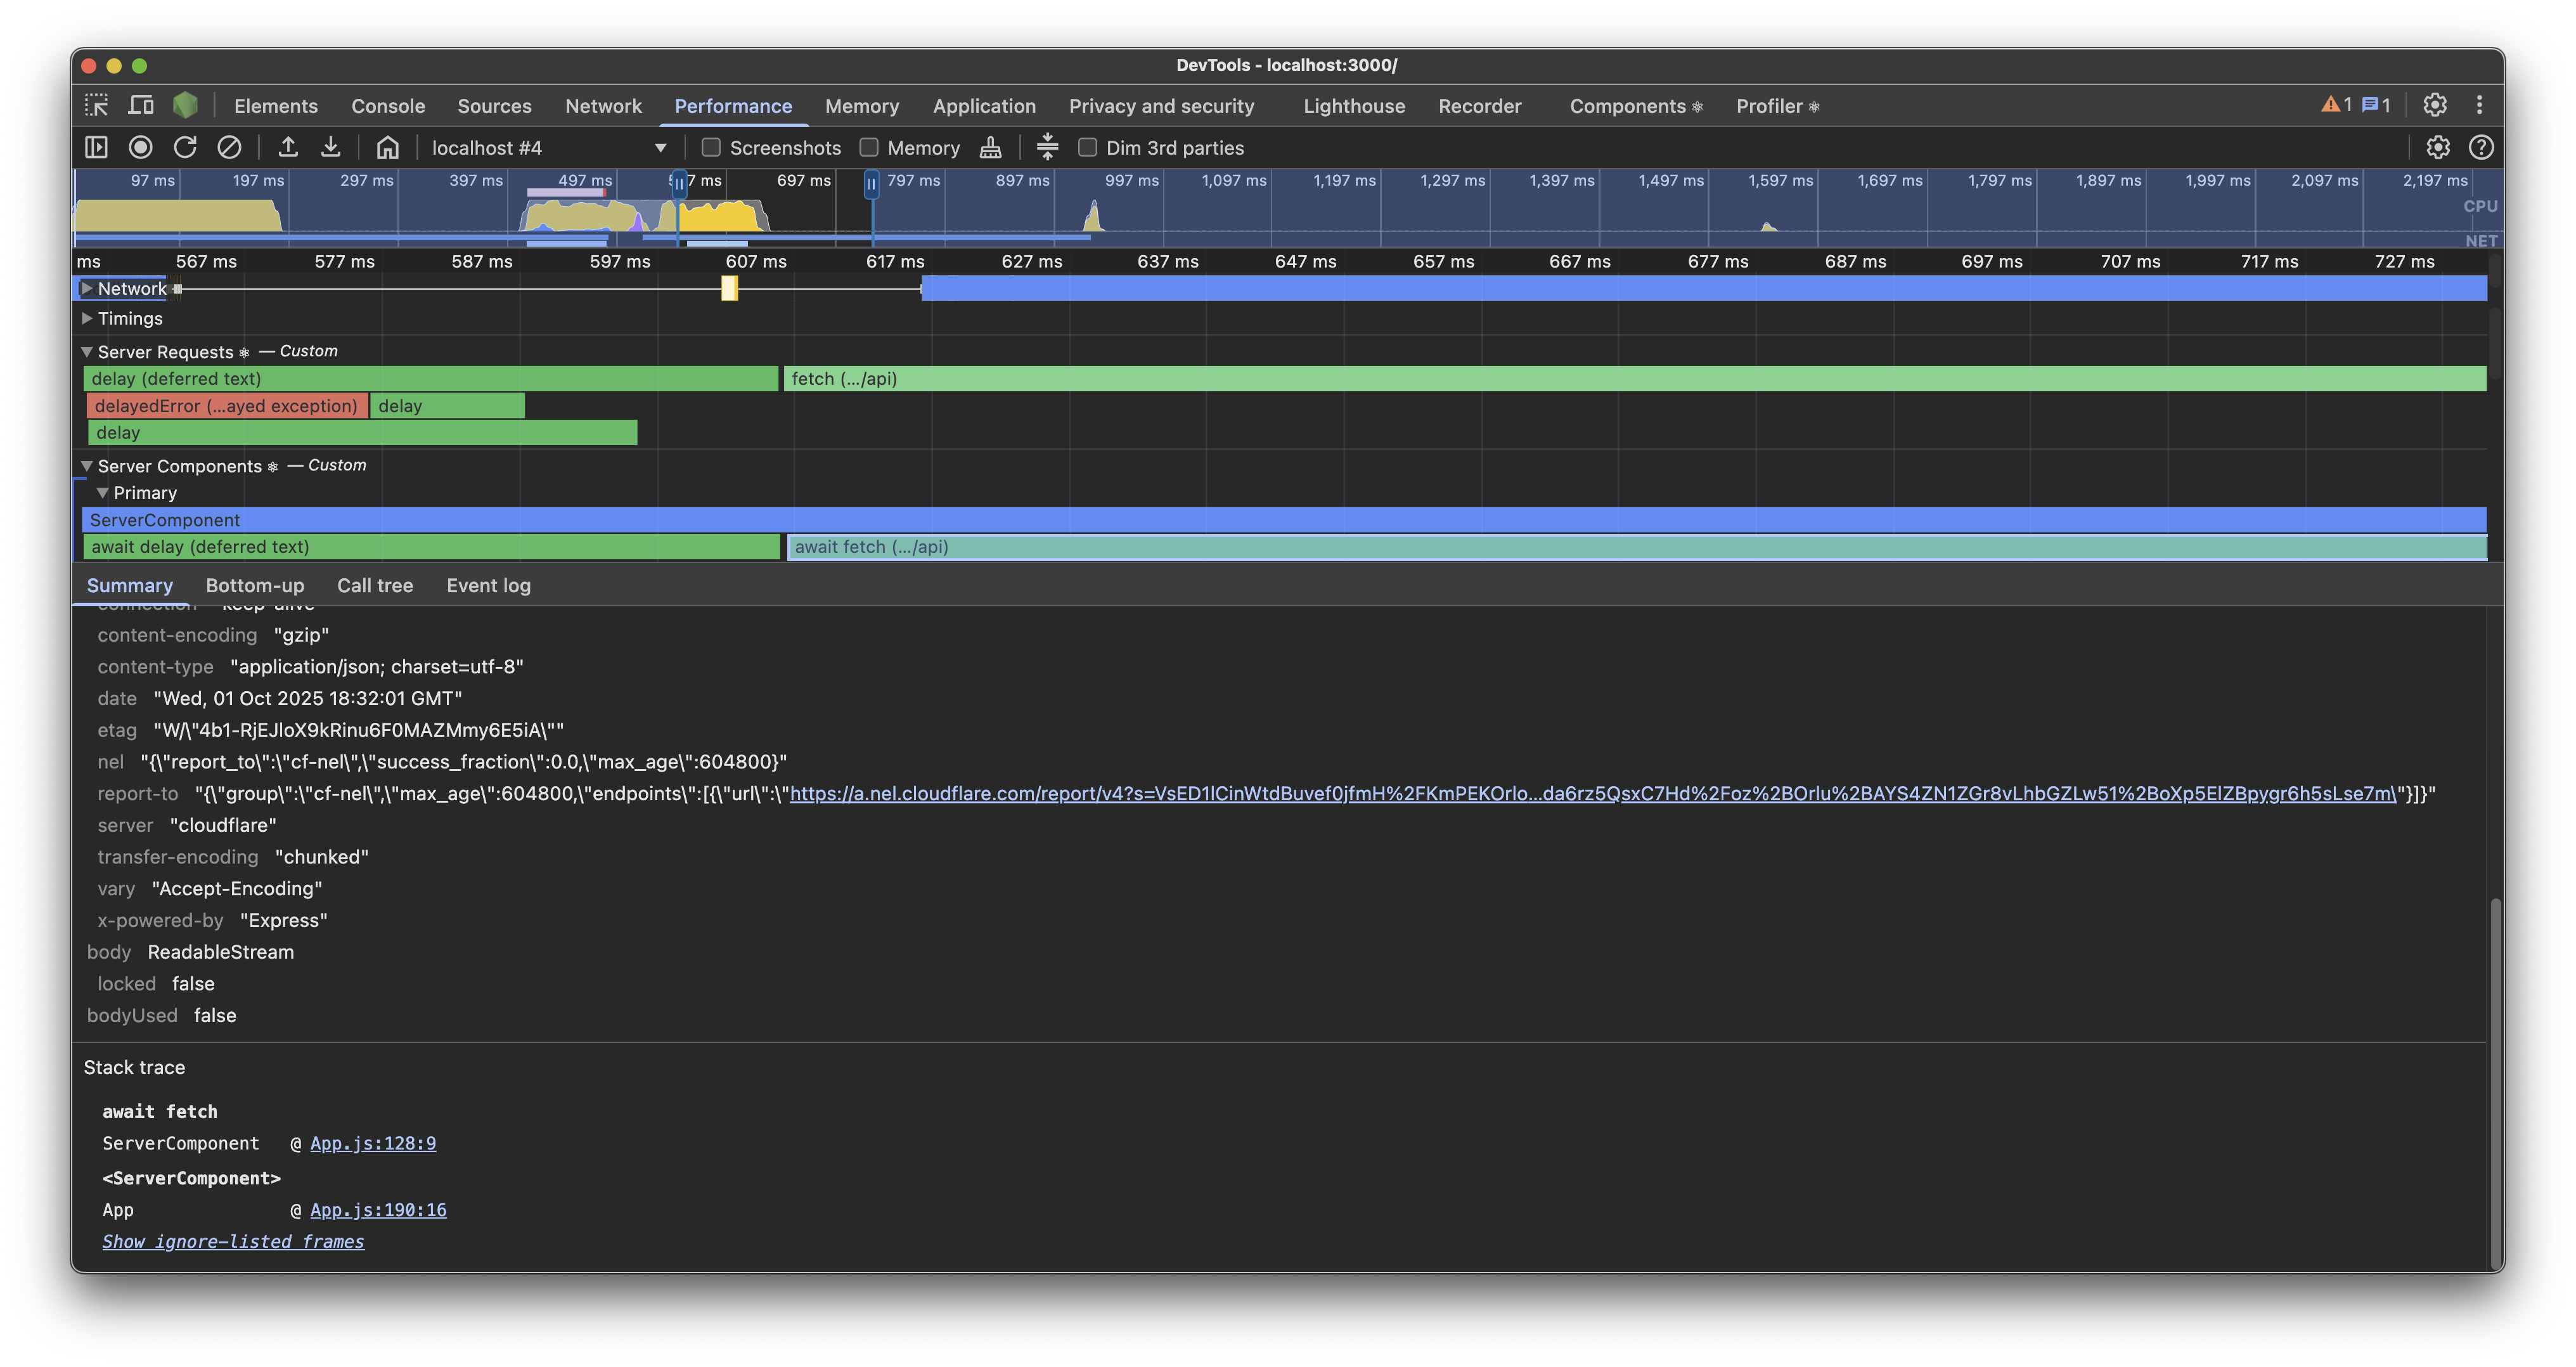Screen dimensions: 2576x1367
Task: Open DevTools settings gear
Action: click(2435, 105)
